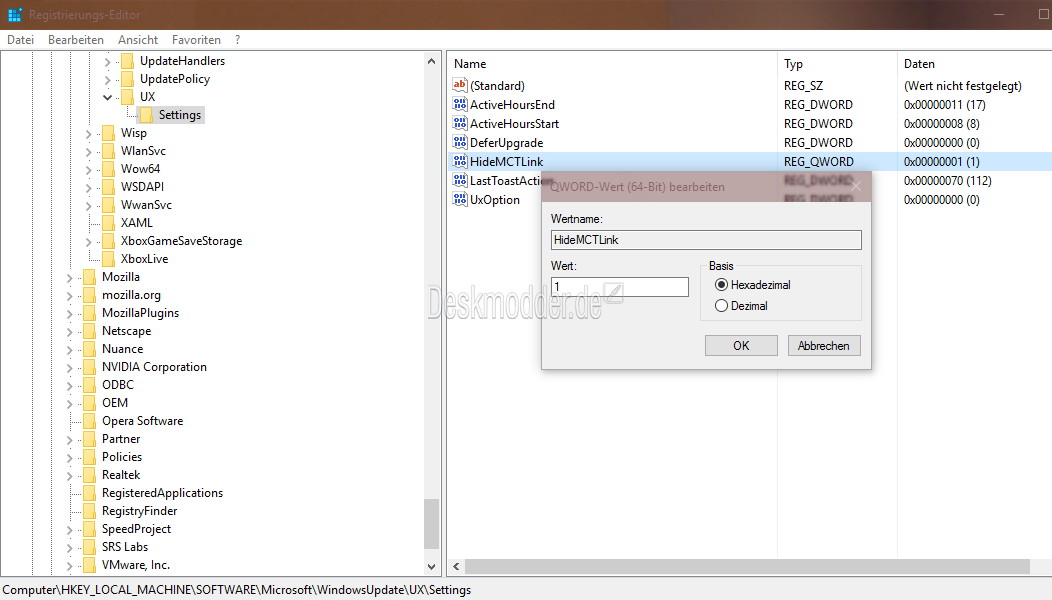
Task: Click the values pane horizontal scrollbar thumb
Action: [747, 566]
